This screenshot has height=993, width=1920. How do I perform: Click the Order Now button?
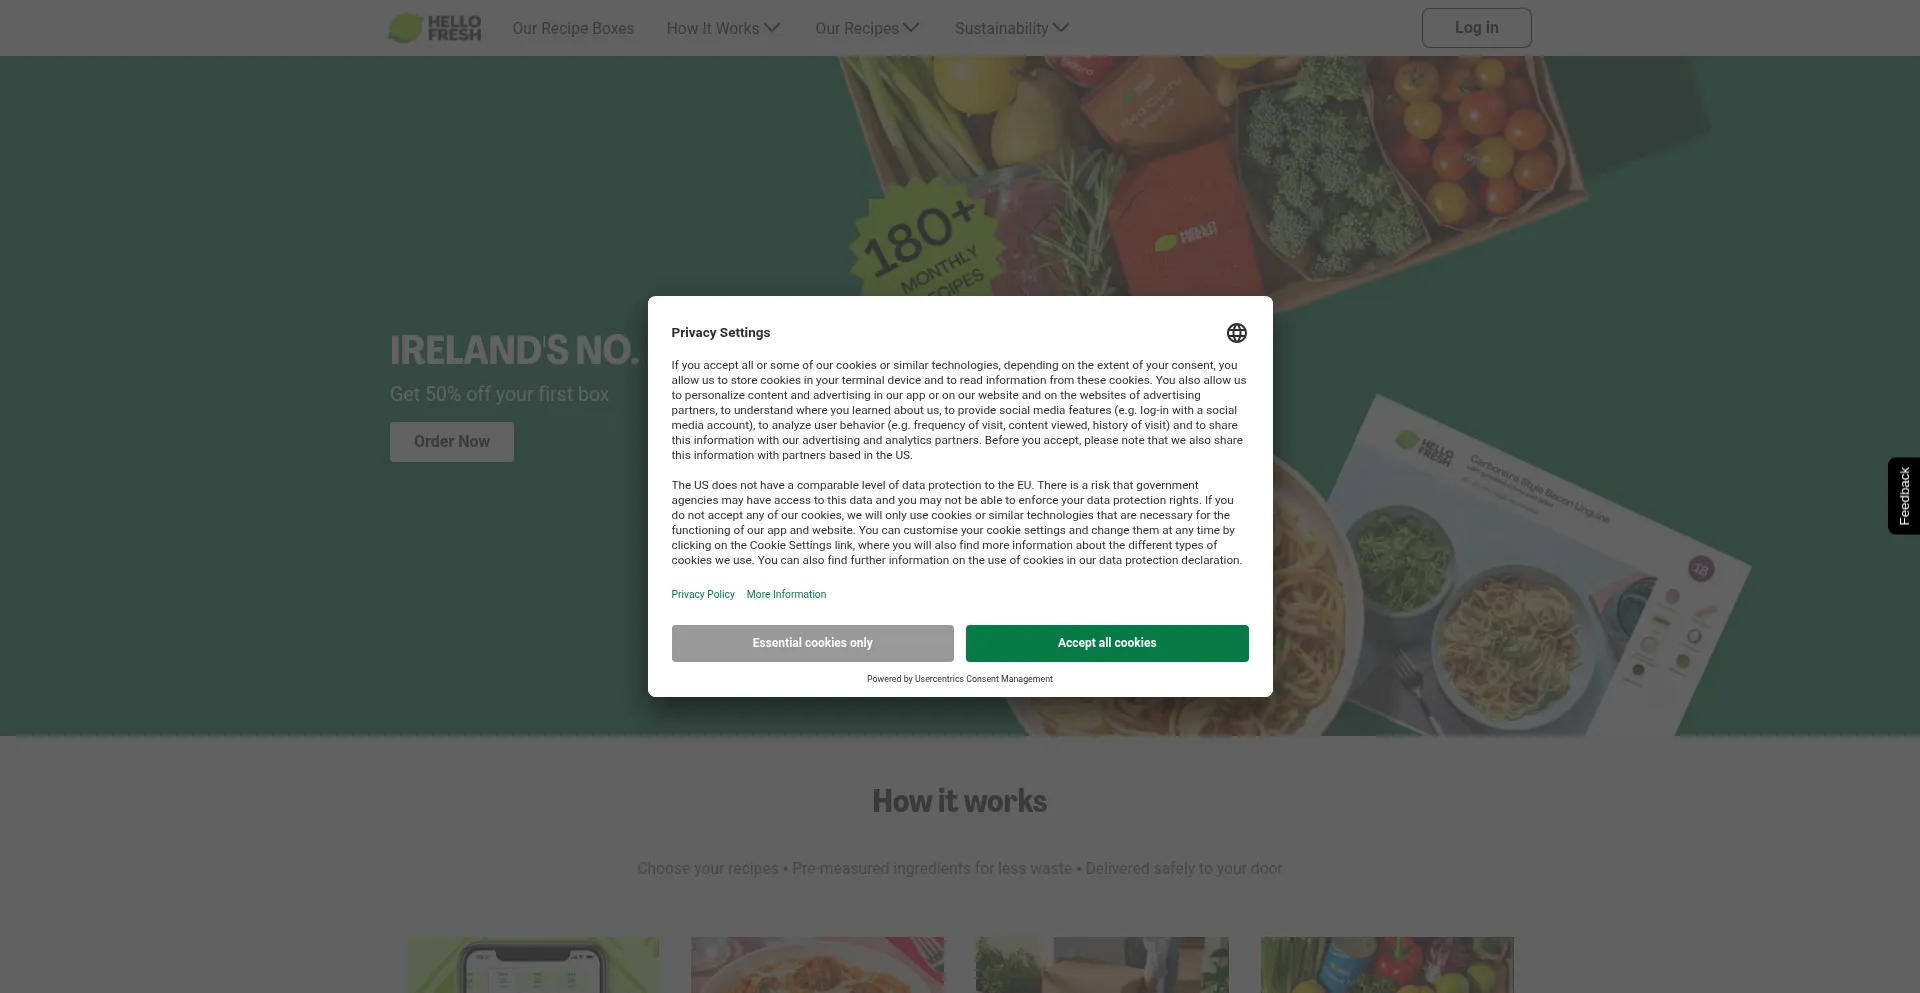(452, 441)
